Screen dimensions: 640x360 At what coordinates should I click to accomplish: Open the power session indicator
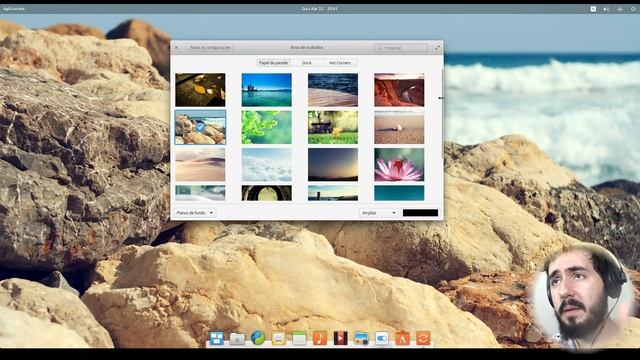pos(633,9)
